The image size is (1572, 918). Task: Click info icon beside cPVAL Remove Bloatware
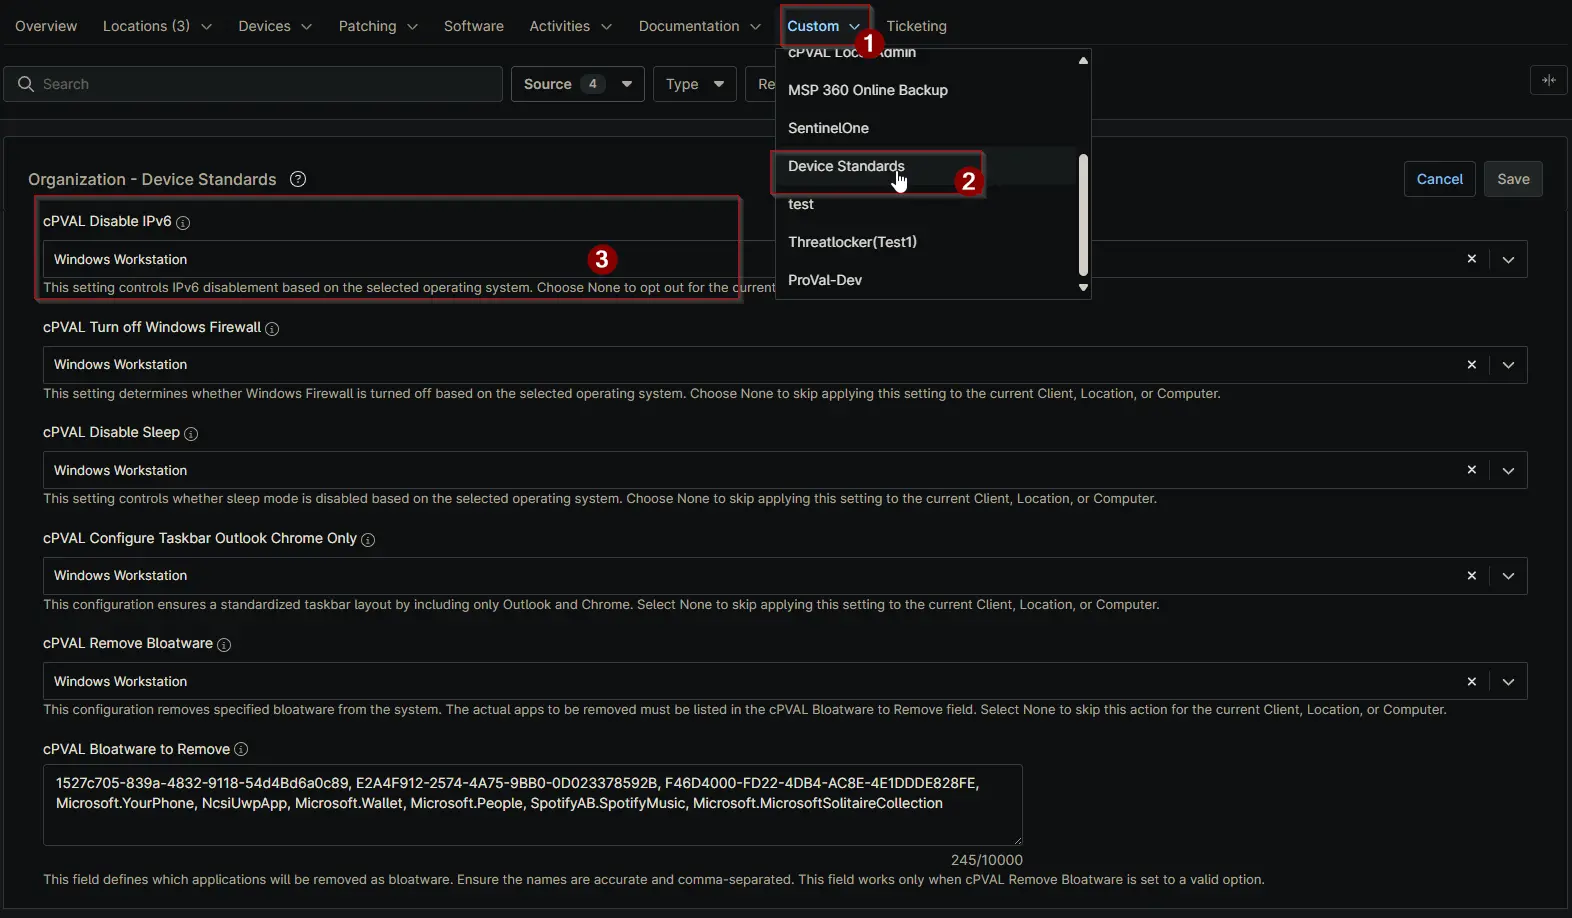tap(224, 645)
